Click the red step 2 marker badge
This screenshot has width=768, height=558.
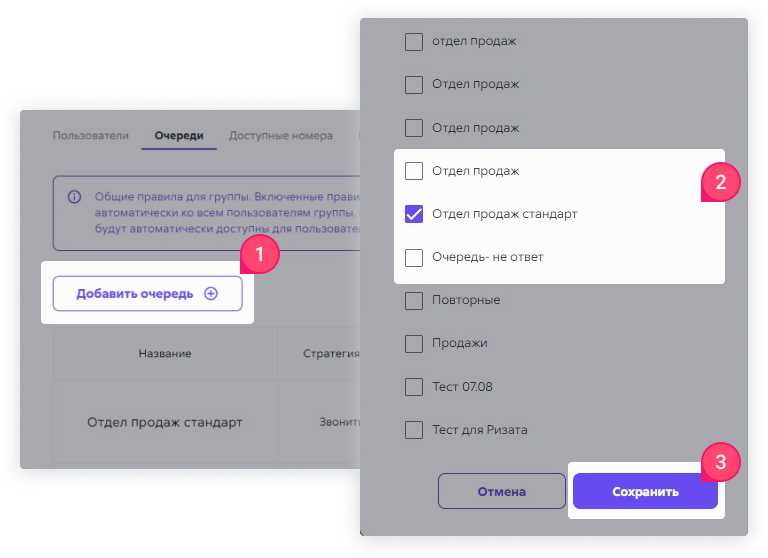720,182
